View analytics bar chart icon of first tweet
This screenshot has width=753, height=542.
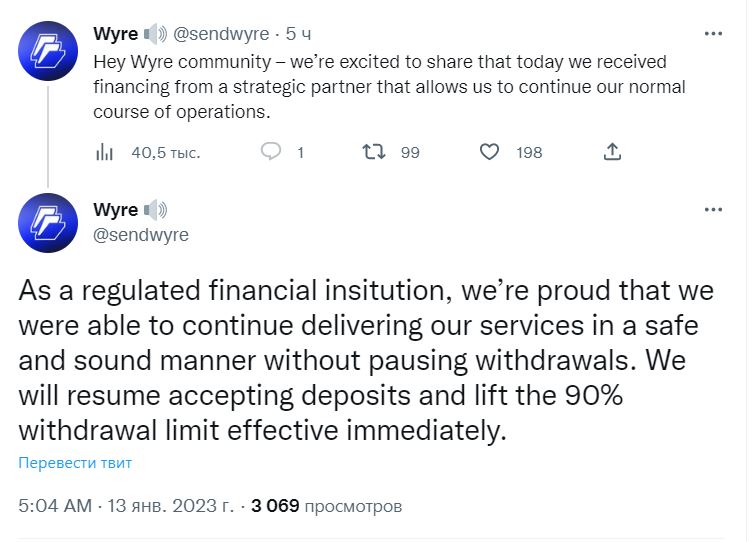point(103,152)
